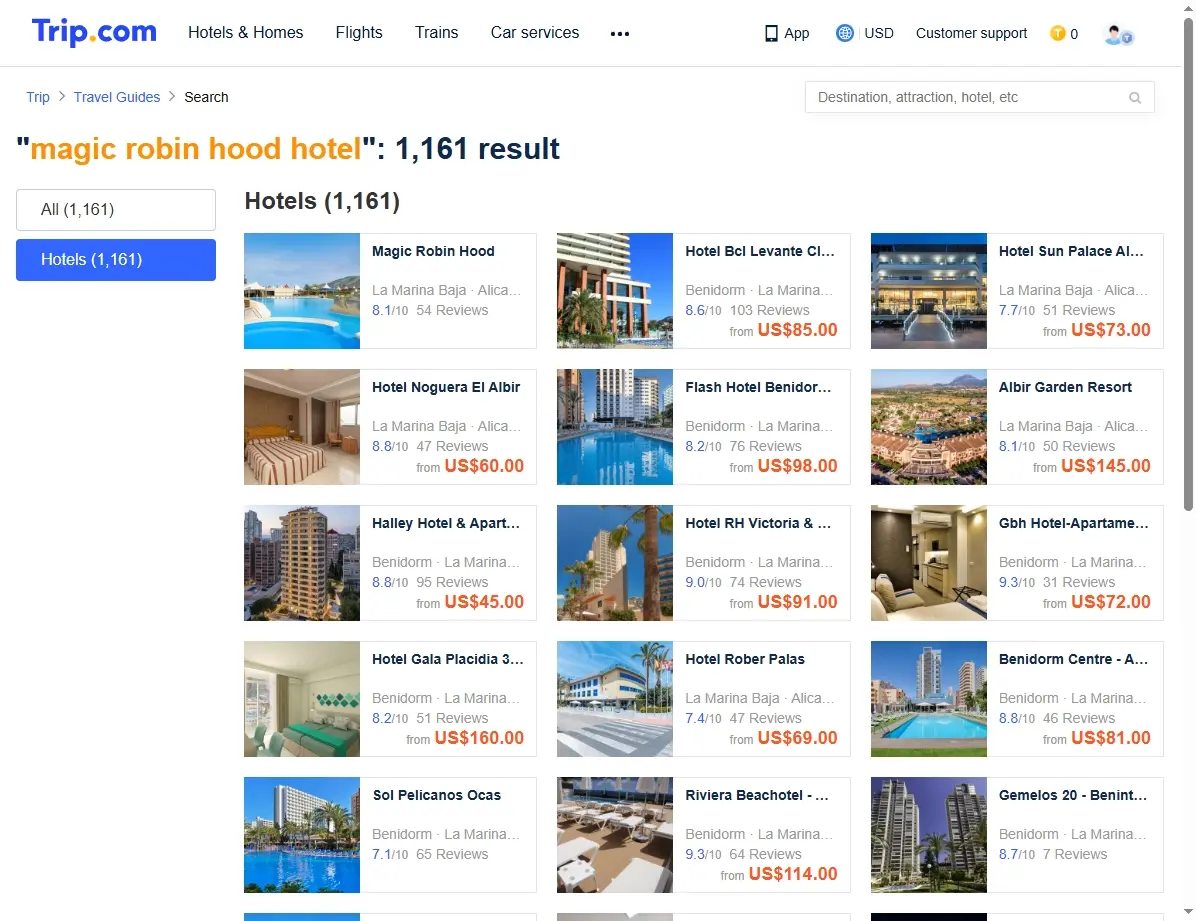The image size is (1196, 921).
Task: Click 103 Reviews on Bcl Levante
Action: tap(769, 310)
